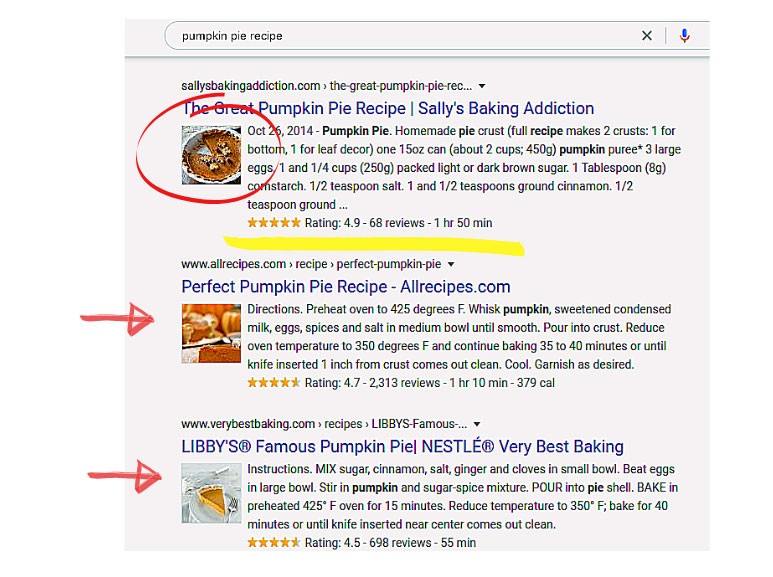The width and height of the screenshot is (773, 577).
Task: Expand the dropdown arrow beside the allrecipes.com URL
Action: tap(451, 265)
